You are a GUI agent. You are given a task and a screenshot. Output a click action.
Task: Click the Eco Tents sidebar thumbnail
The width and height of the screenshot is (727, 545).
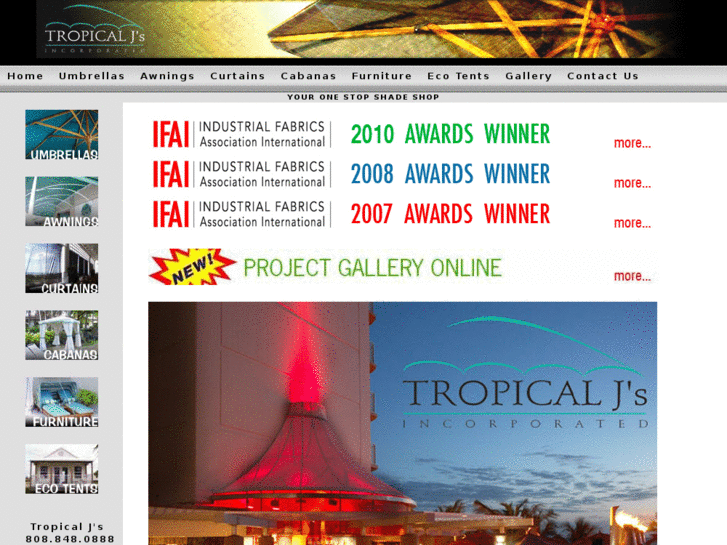(62, 469)
